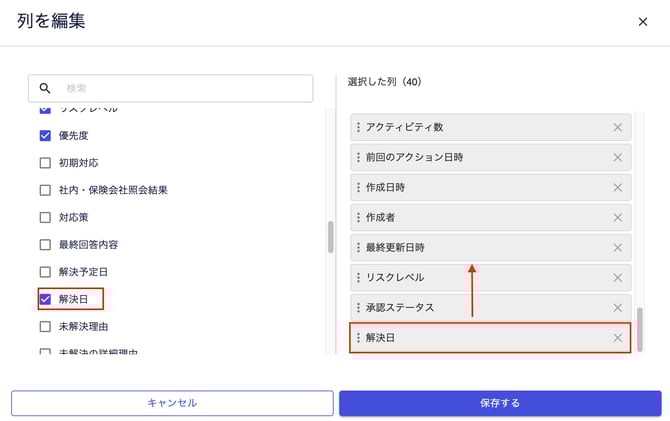
Task: Remove アクティビティ数 column with X icon
Action: click(x=617, y=127)
